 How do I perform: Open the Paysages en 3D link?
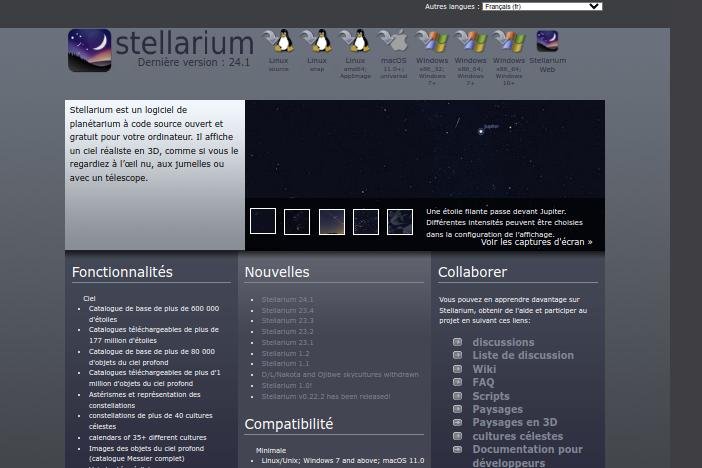(515, 422)
